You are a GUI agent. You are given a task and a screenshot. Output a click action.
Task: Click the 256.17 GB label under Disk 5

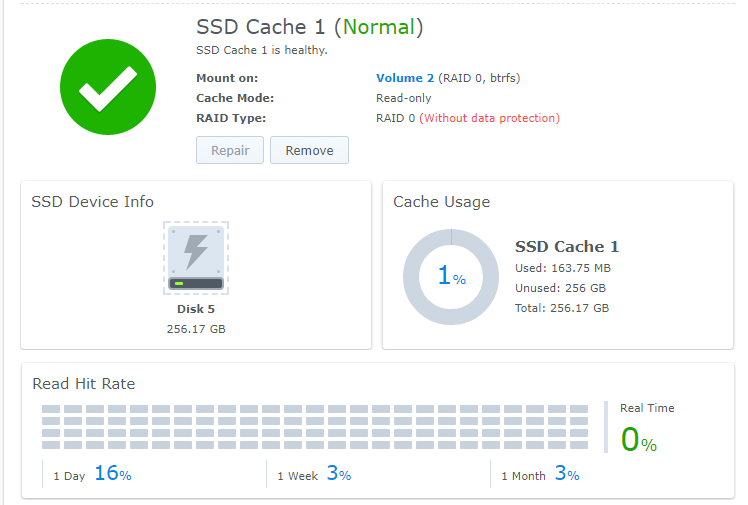pos(196,329)
